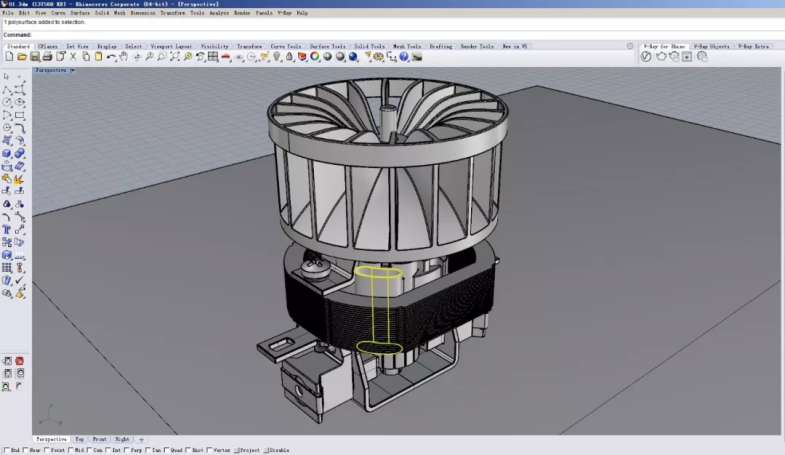Click the Cut scissors icon
The width and height of the screenshot is (785, 455).
(73, 57)
